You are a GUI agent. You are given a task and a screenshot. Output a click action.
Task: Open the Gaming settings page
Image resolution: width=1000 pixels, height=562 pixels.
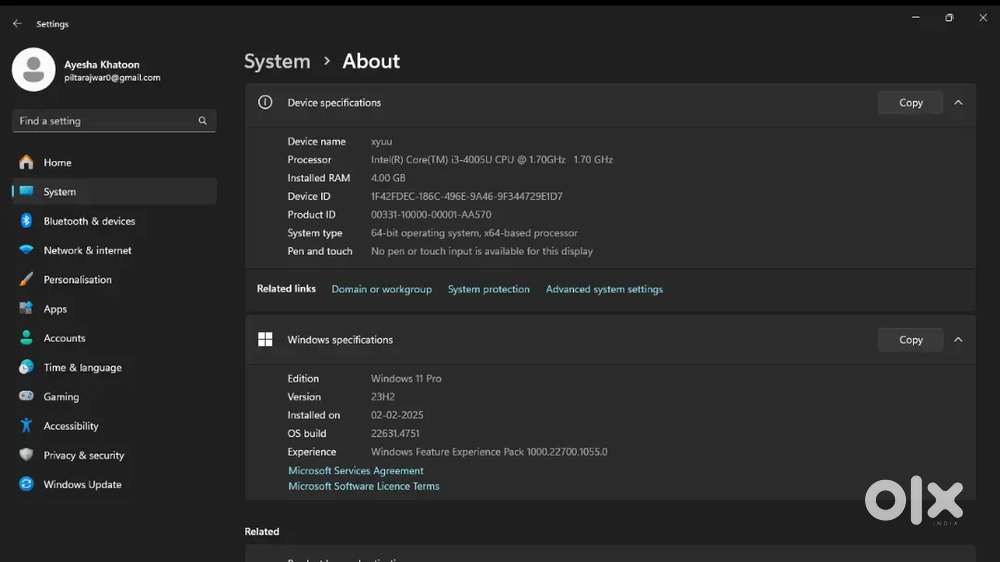pyautogui.click(x=61, y=397)
